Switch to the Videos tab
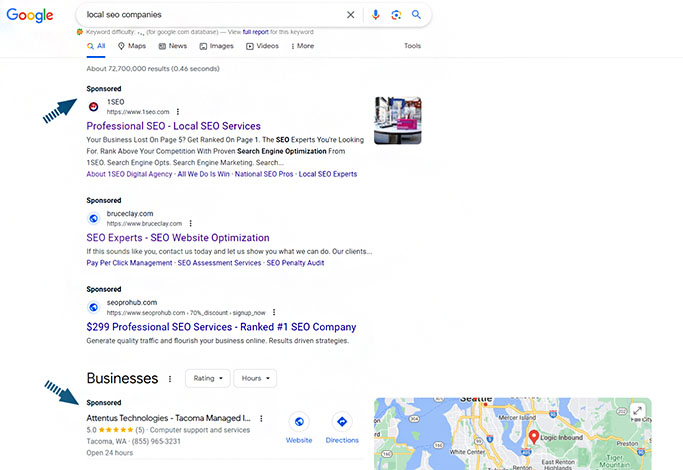Viewport: 683px width, 470px height. coord(262,46)
